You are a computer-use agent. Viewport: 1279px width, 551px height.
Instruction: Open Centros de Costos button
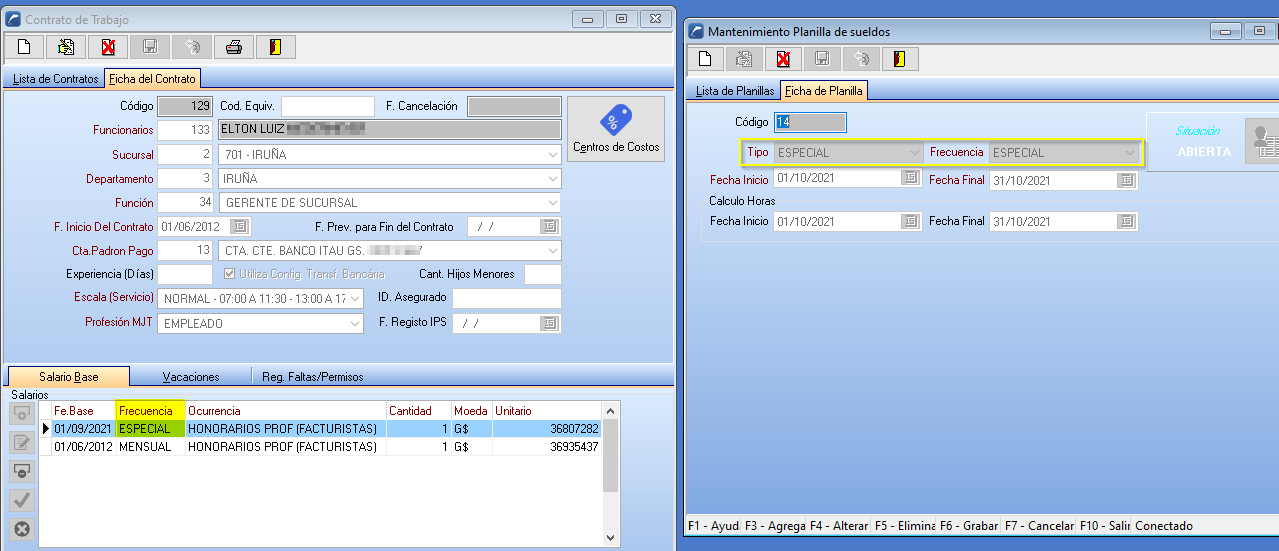point(616,129)
